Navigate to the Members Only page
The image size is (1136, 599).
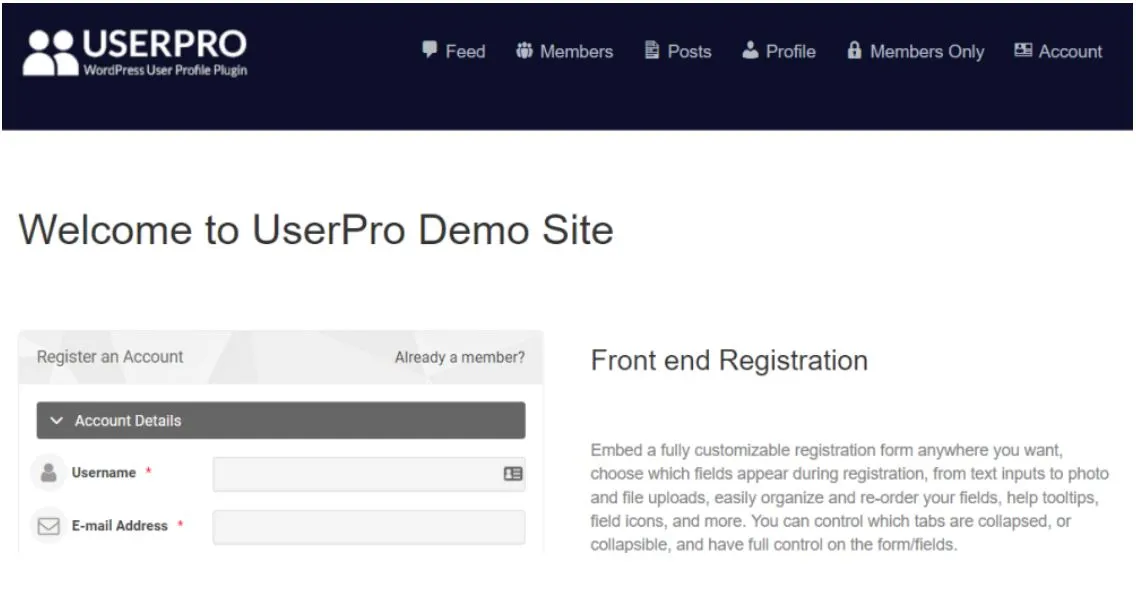[x=926, y=51]
